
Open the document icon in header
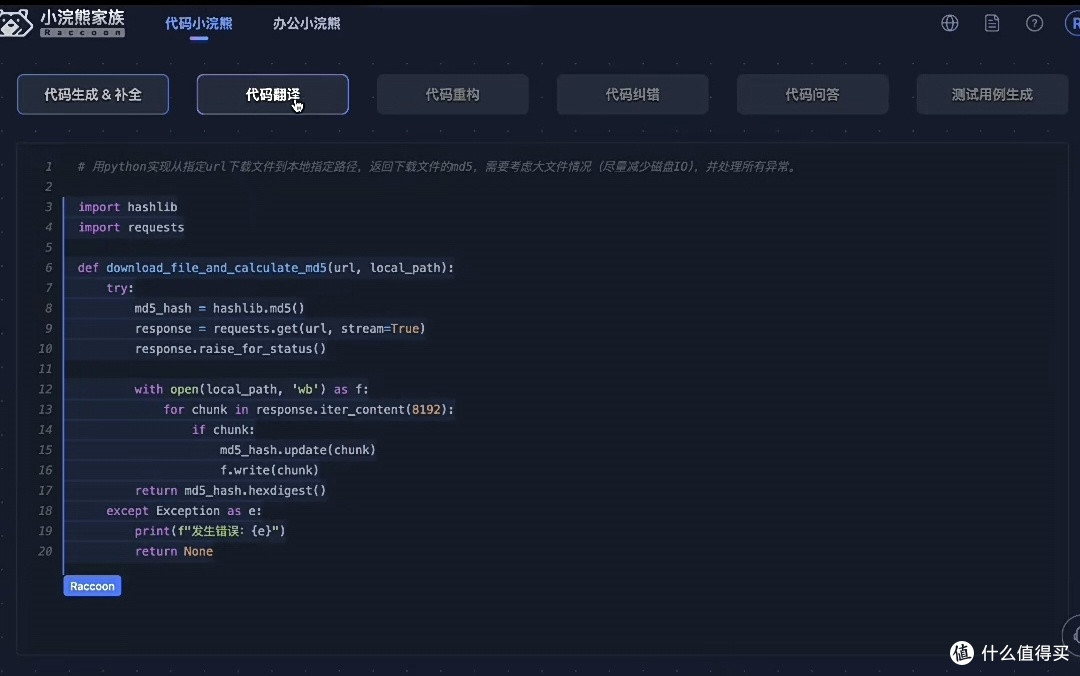point(992,23)
